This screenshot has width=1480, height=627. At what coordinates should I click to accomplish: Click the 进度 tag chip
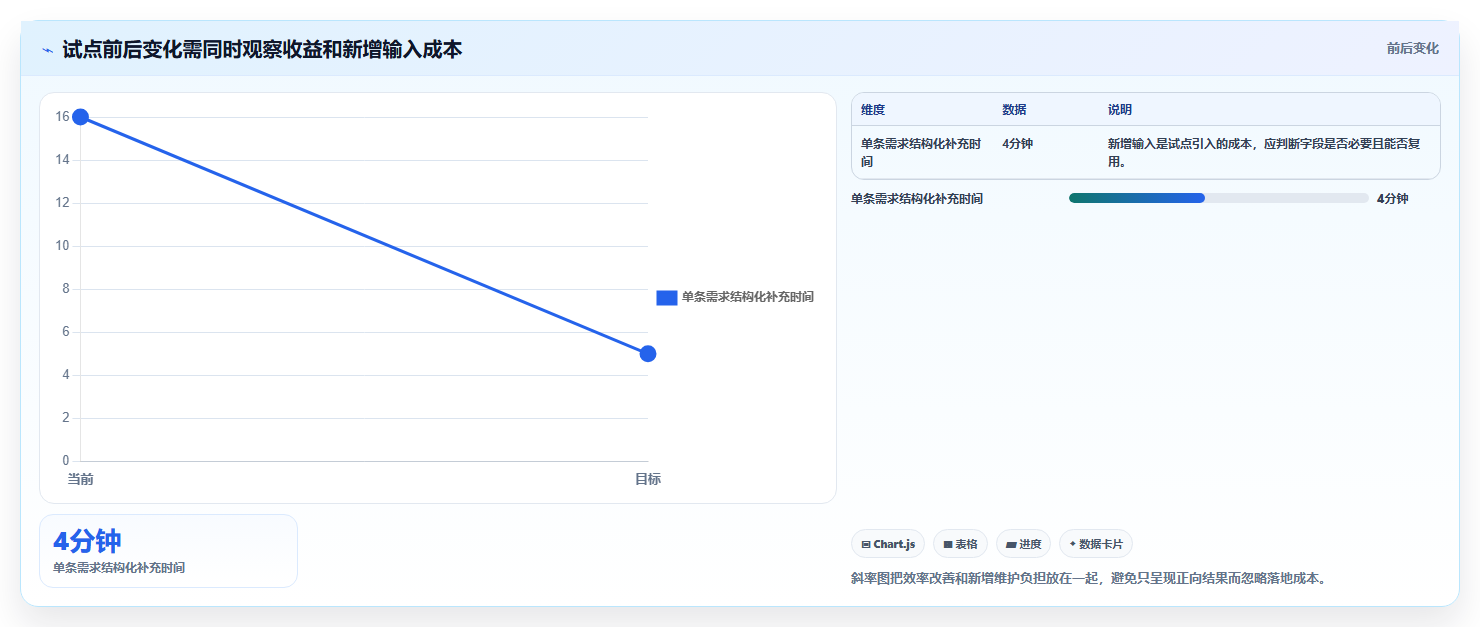[1023, 544]
